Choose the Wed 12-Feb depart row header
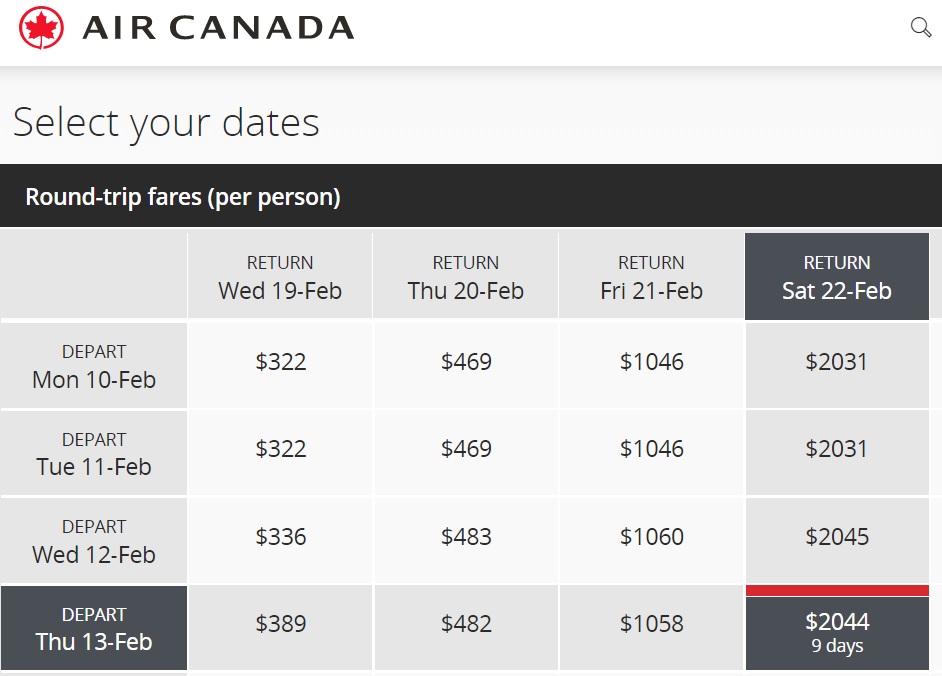This screenshot has height=676, width=942. point(94,540)
